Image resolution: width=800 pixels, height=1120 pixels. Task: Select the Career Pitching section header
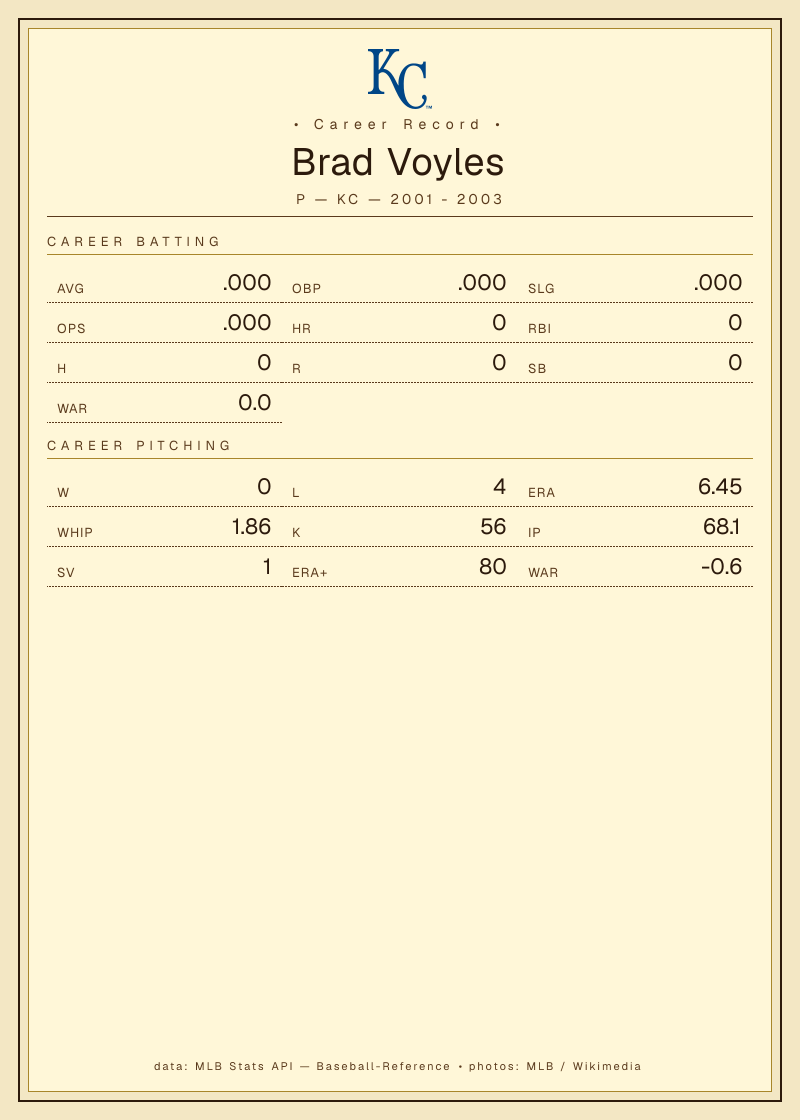click(139, 446)
